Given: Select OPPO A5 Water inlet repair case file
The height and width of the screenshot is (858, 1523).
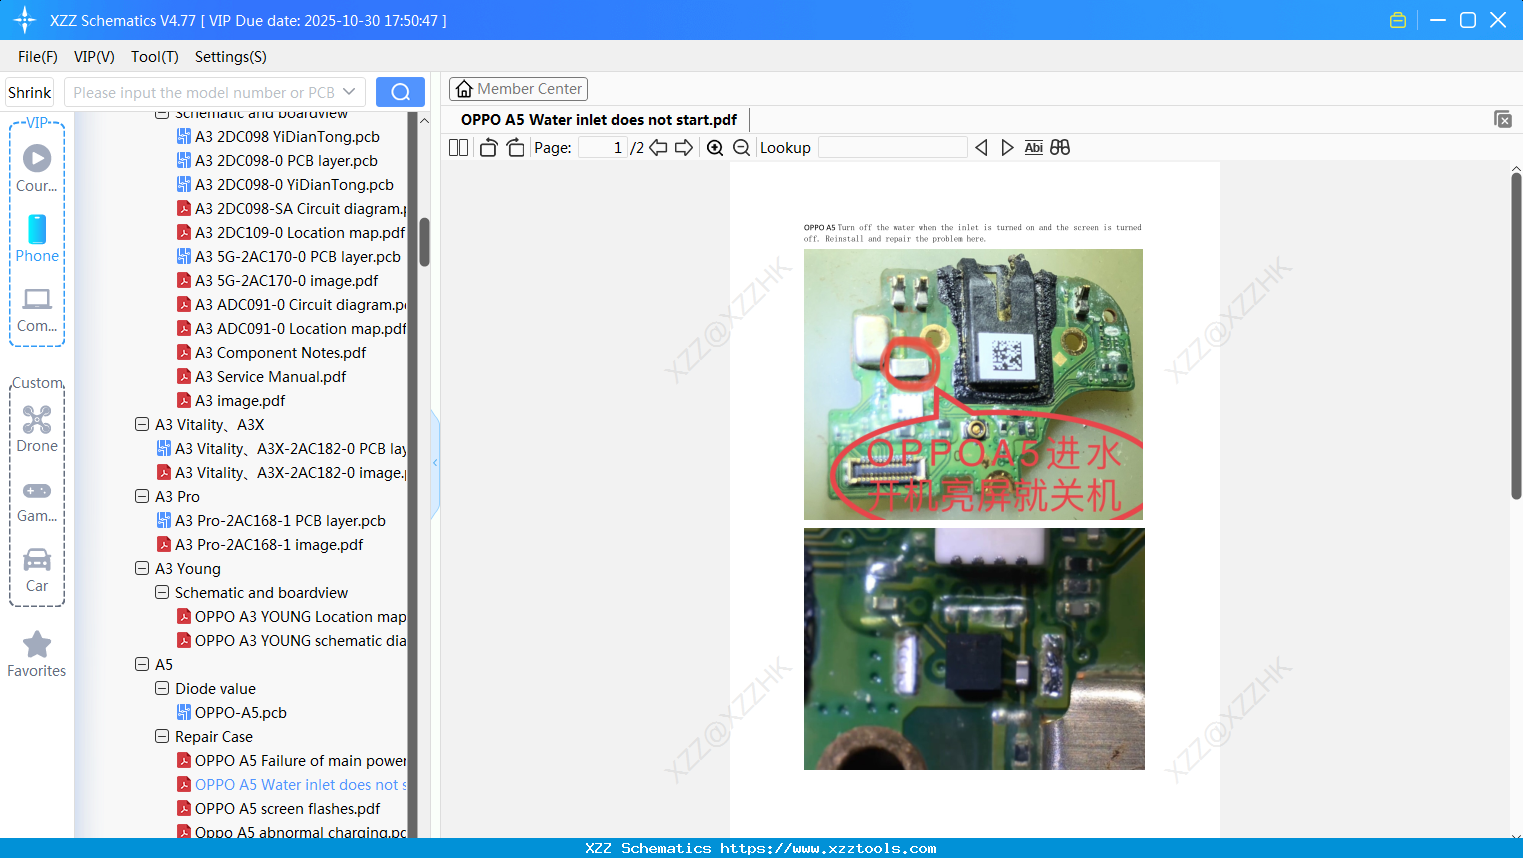Looking at the screenshot, I should (291, 784).
